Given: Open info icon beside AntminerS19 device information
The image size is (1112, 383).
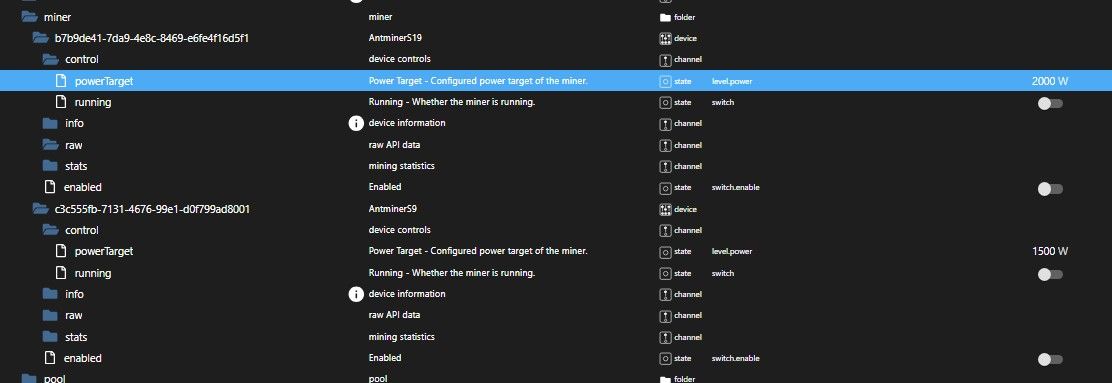Looking at the screenshot, I should pyautogui.click(x=356, y=123).
